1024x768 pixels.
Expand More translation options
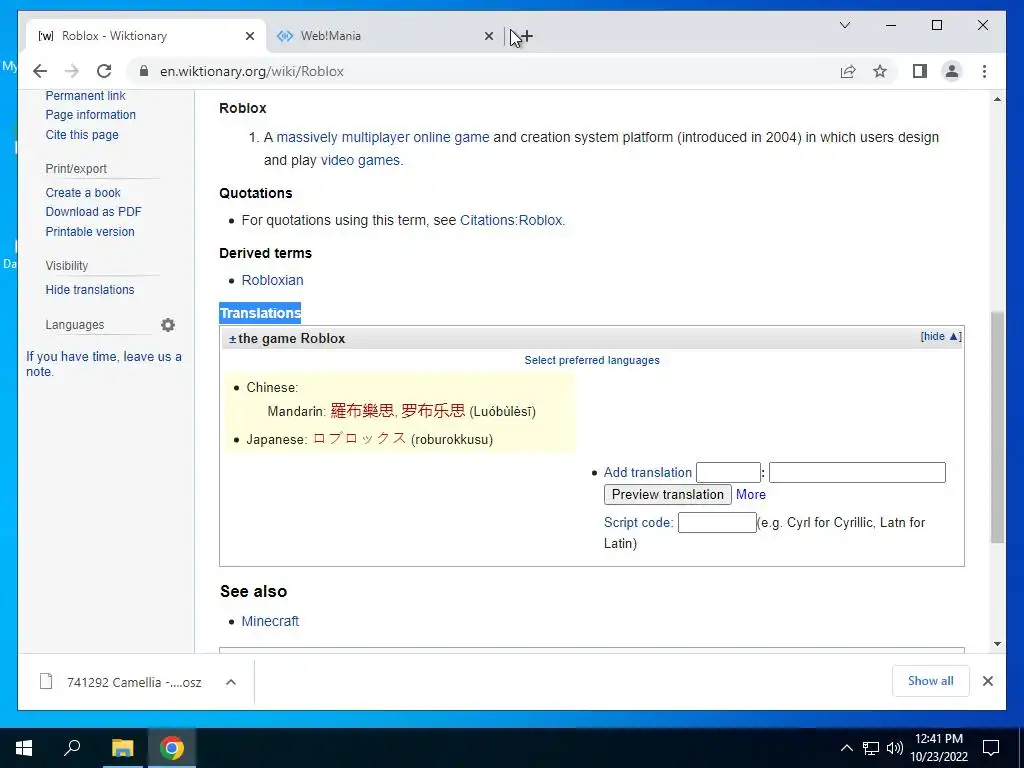(x=750, y=495)
